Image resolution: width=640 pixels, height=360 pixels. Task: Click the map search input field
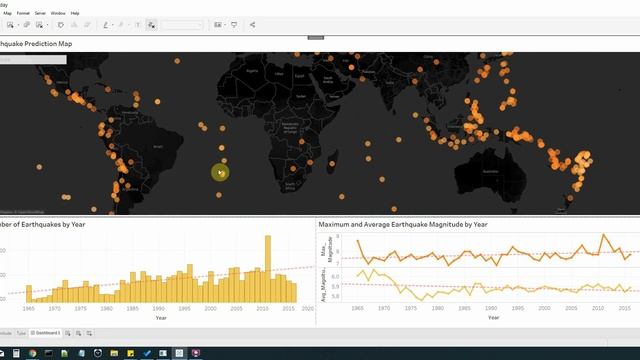pyautogui.click(x=33, y=60)
